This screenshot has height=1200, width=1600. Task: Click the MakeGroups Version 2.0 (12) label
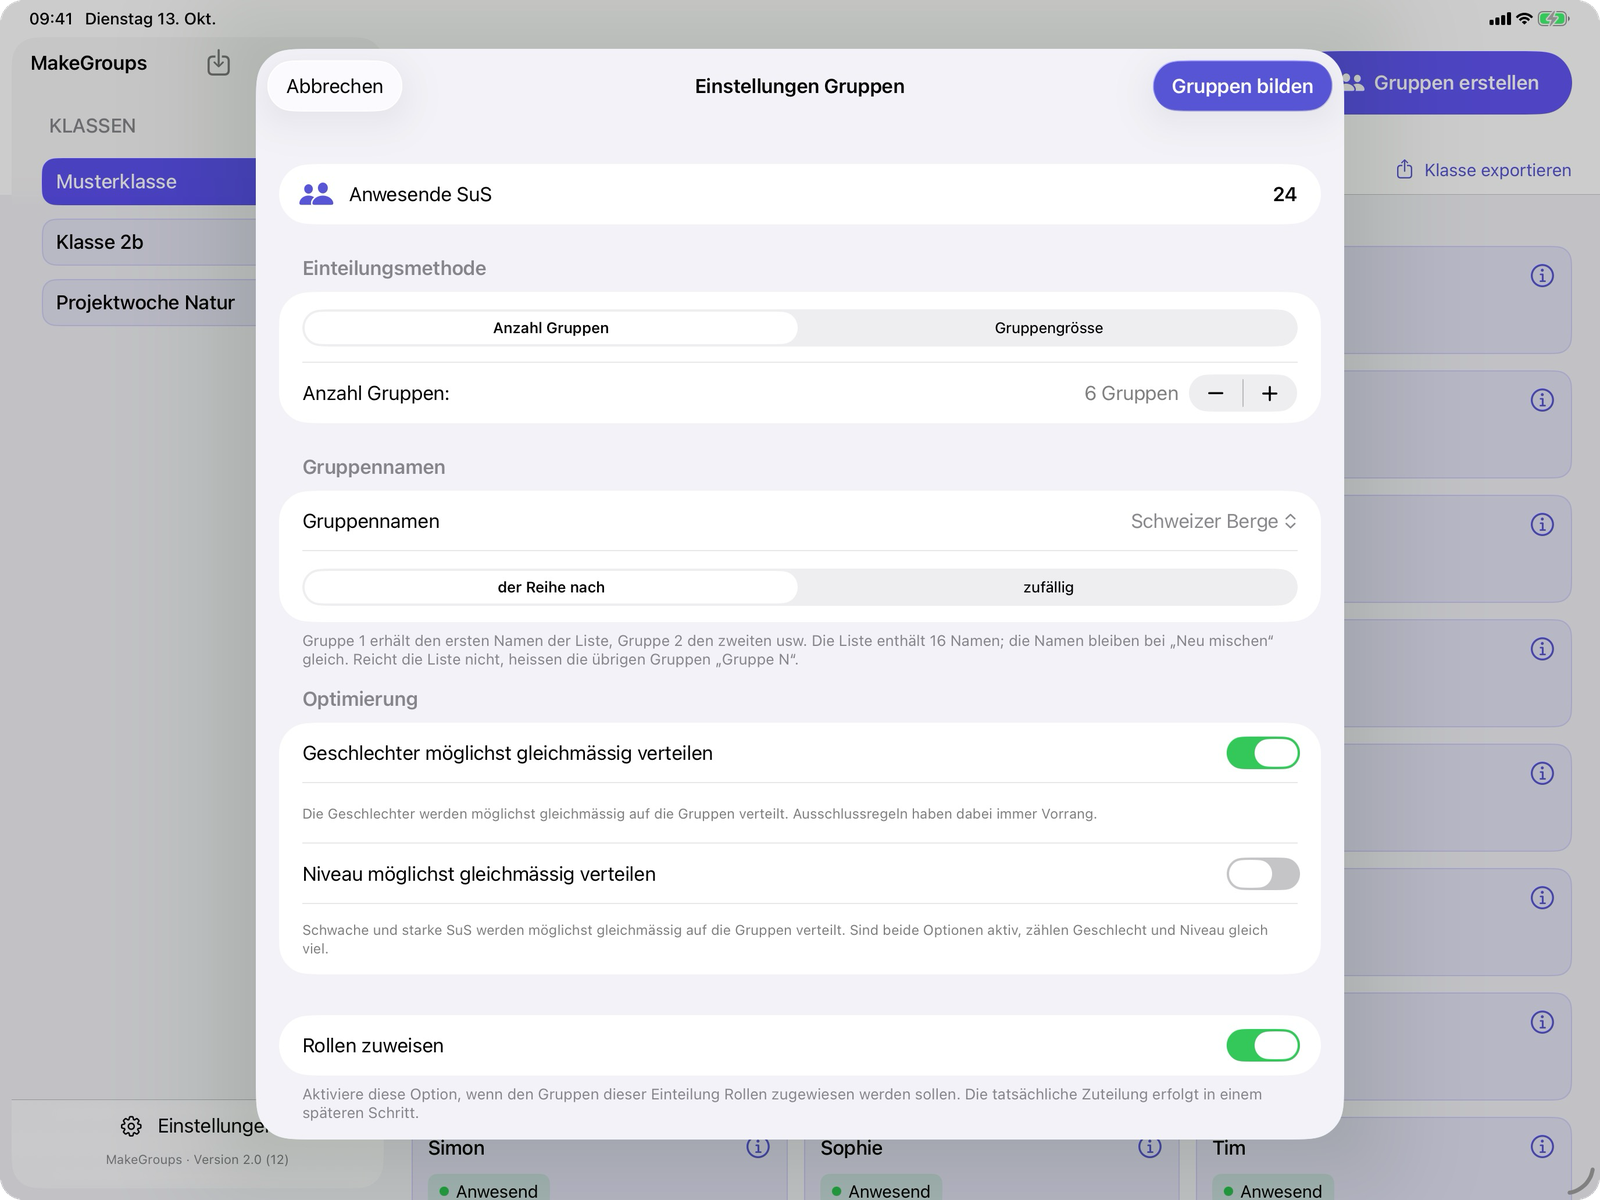[x=197, y=1159]
